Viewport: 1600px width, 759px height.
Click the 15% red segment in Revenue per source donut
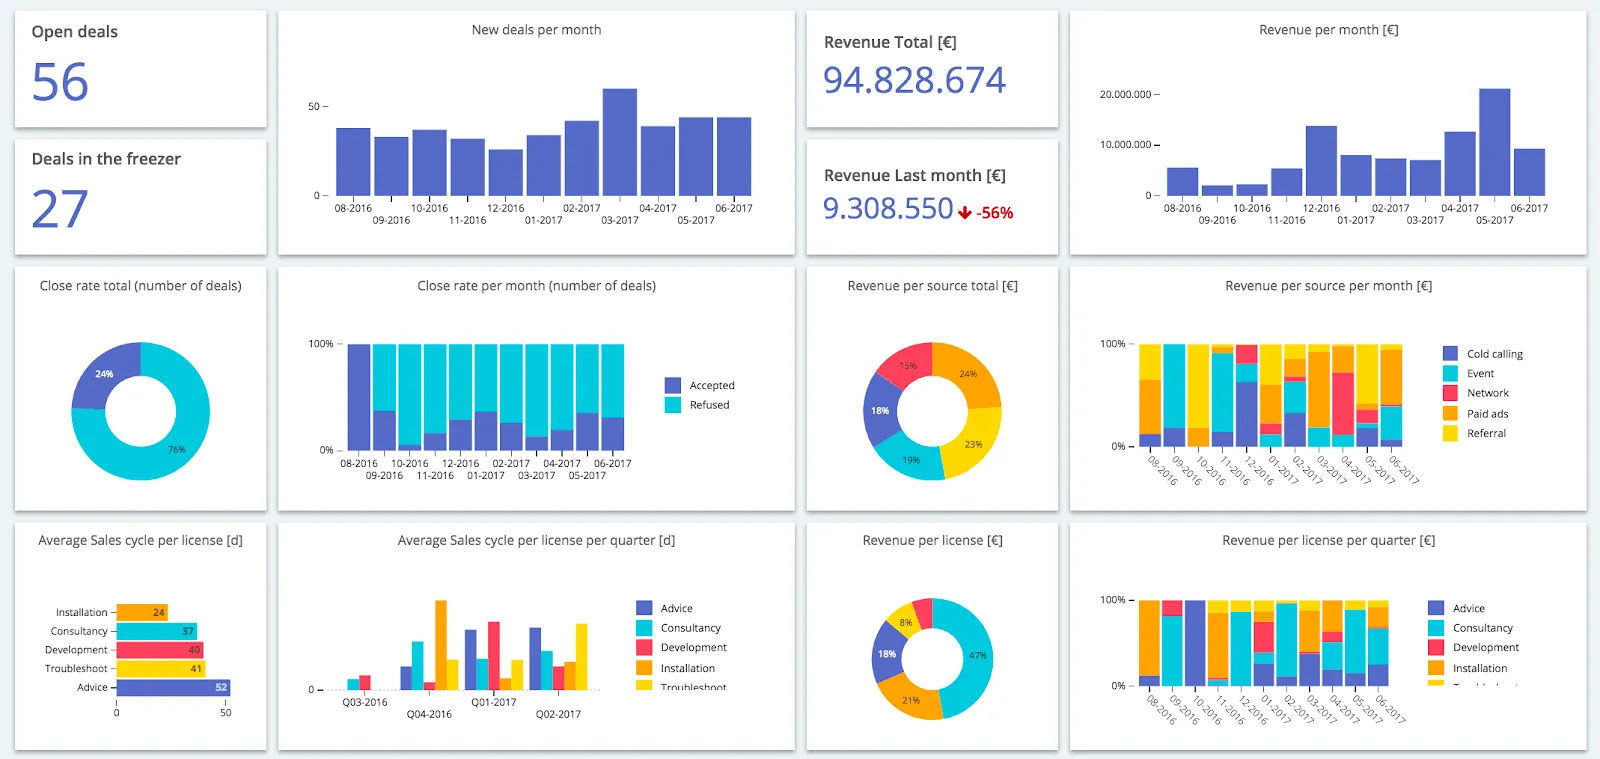click(x=906, y=365)
